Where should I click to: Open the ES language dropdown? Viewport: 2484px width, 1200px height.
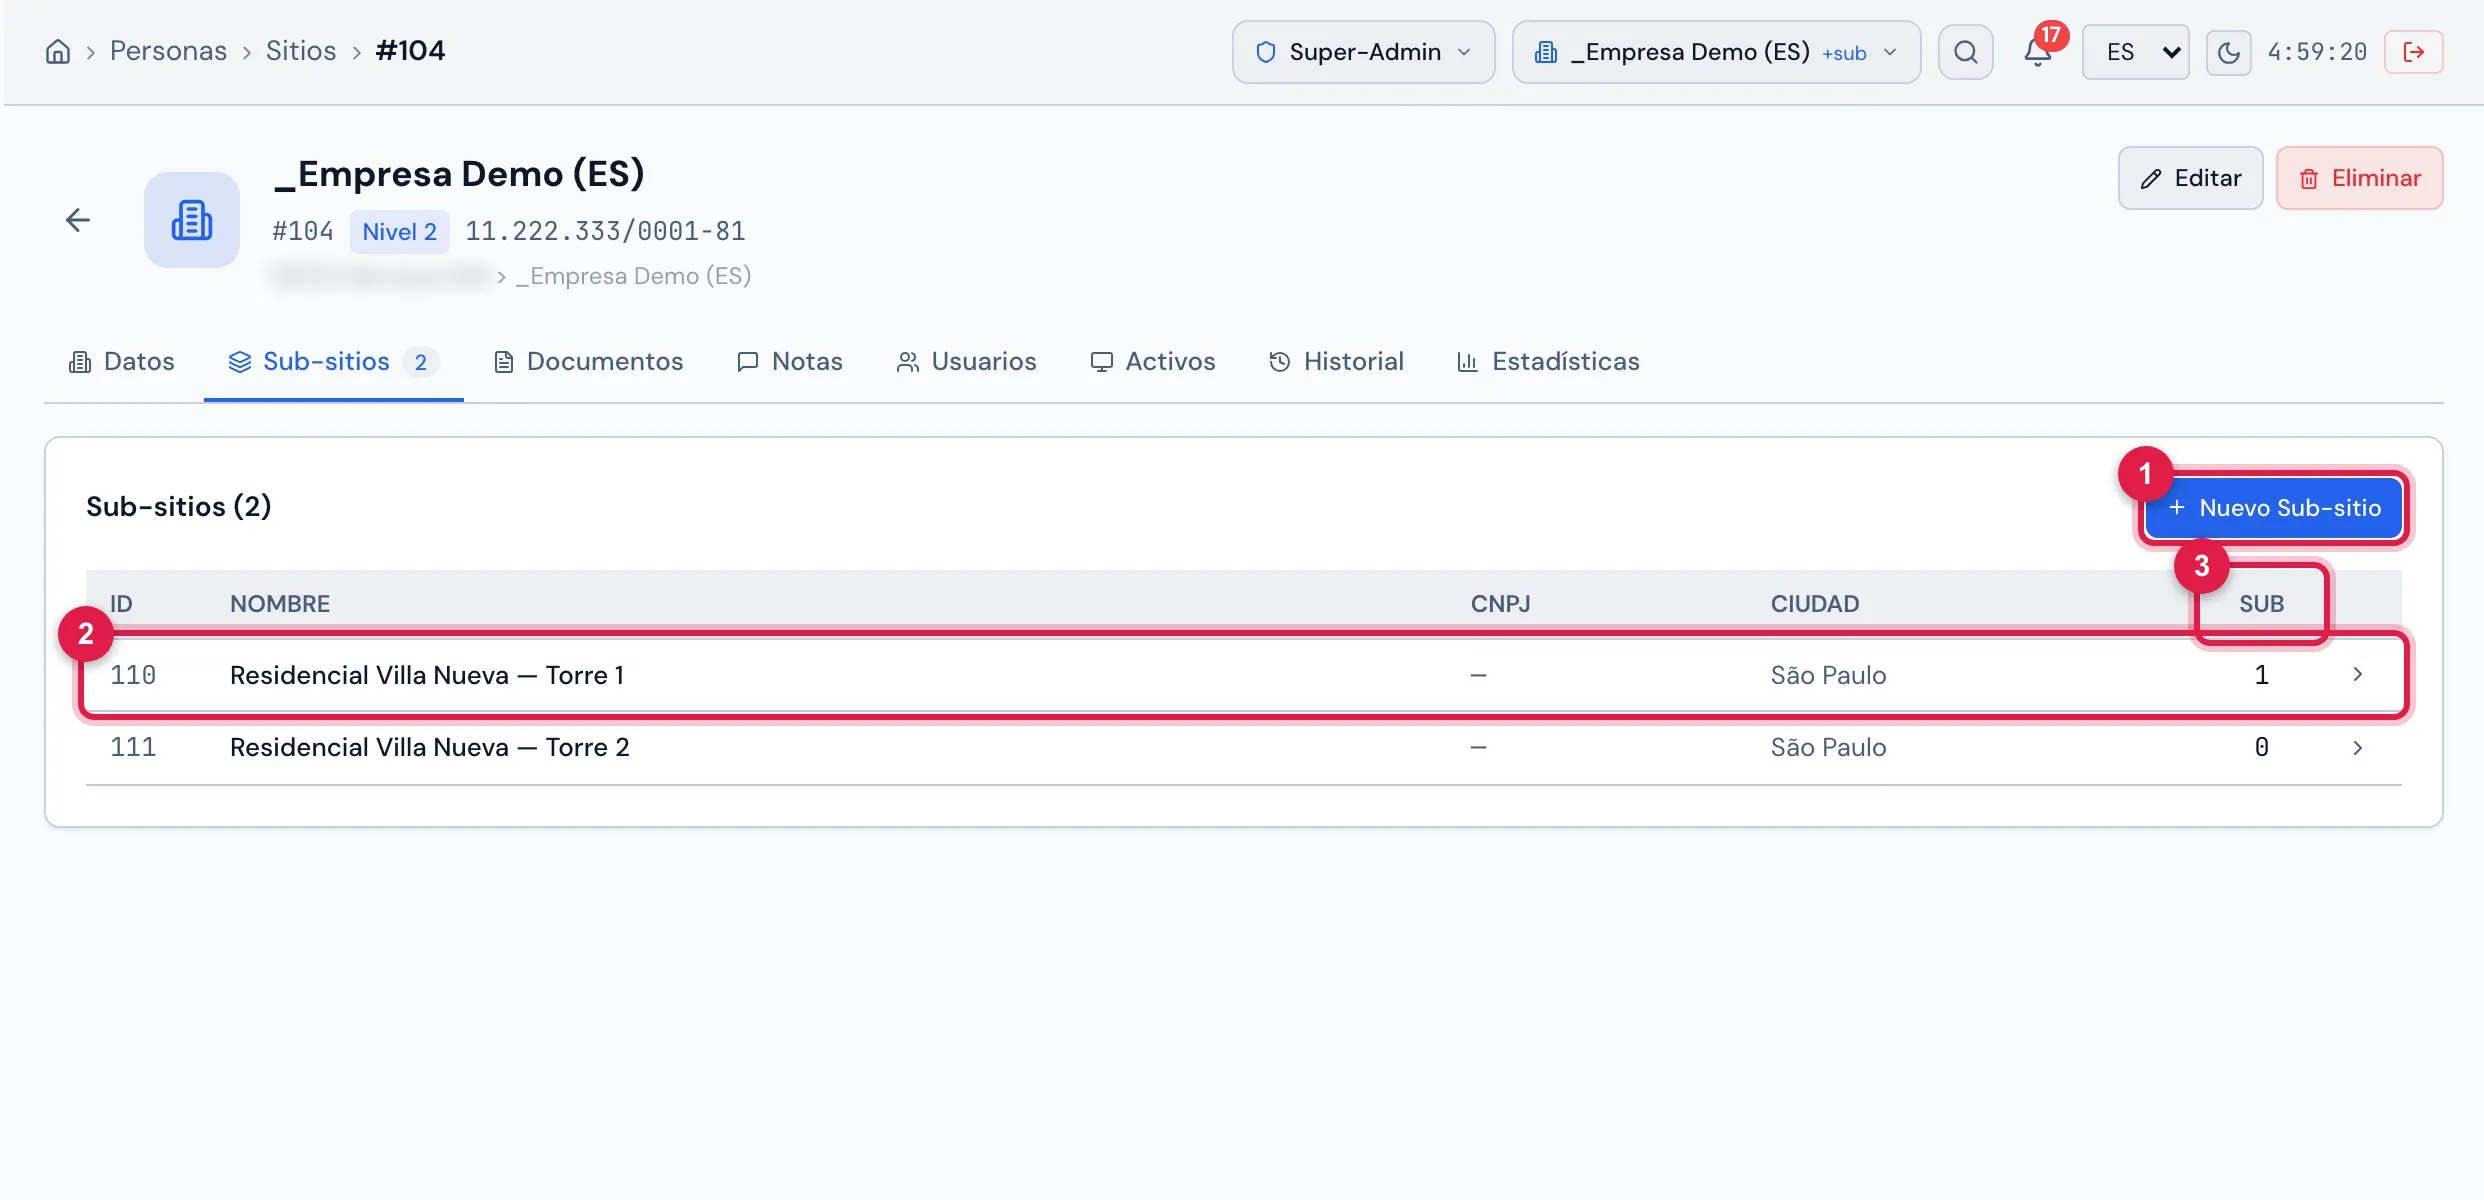pos(2135,52)
